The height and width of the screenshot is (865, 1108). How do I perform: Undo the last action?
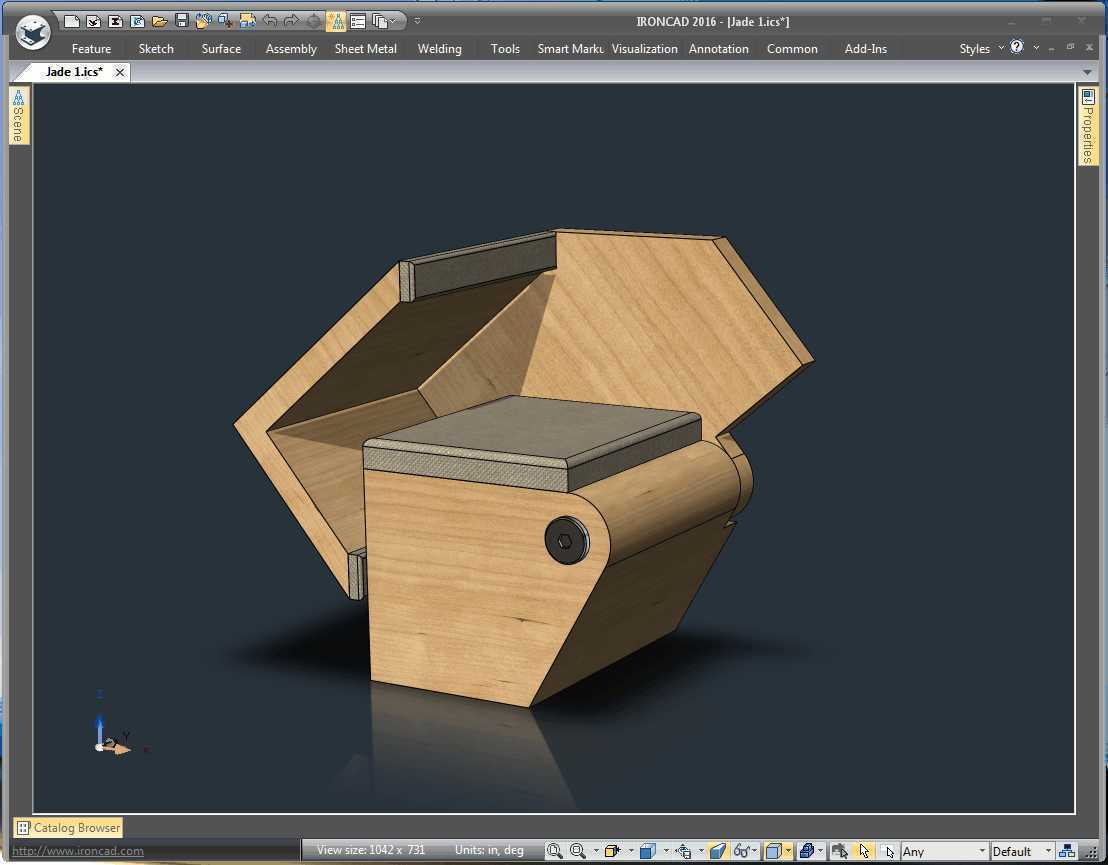[x=270, y=20]
